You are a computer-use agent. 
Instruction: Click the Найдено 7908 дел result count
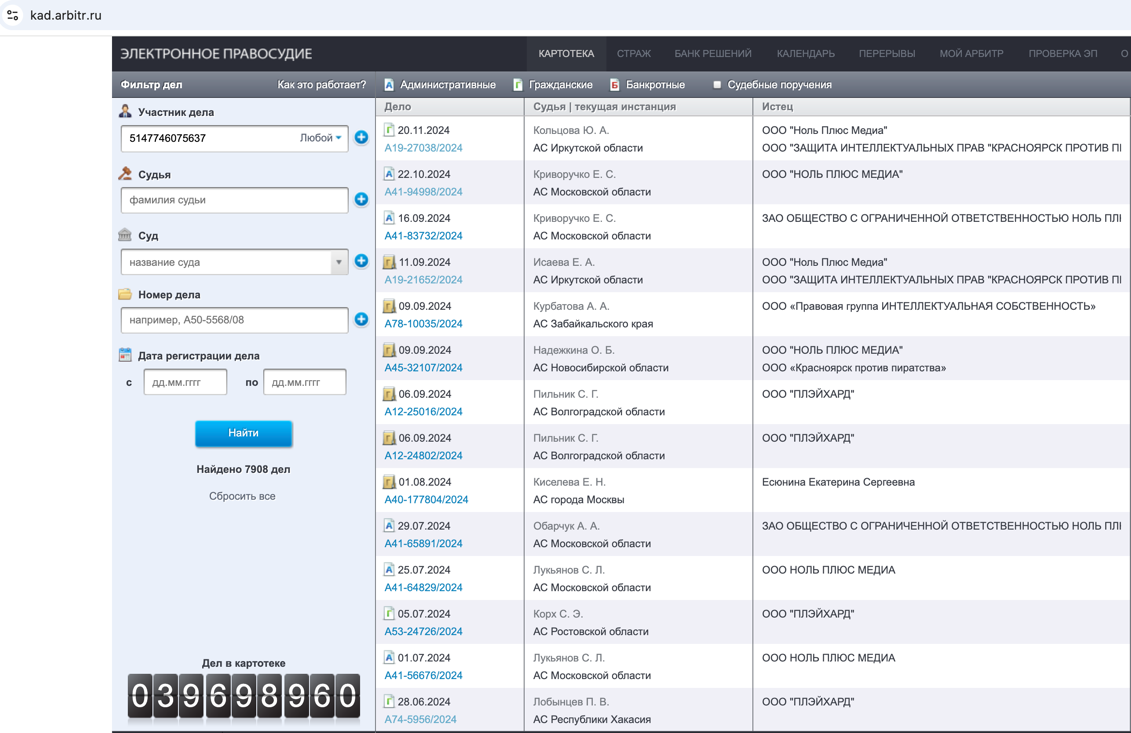[x=243, y=469]
